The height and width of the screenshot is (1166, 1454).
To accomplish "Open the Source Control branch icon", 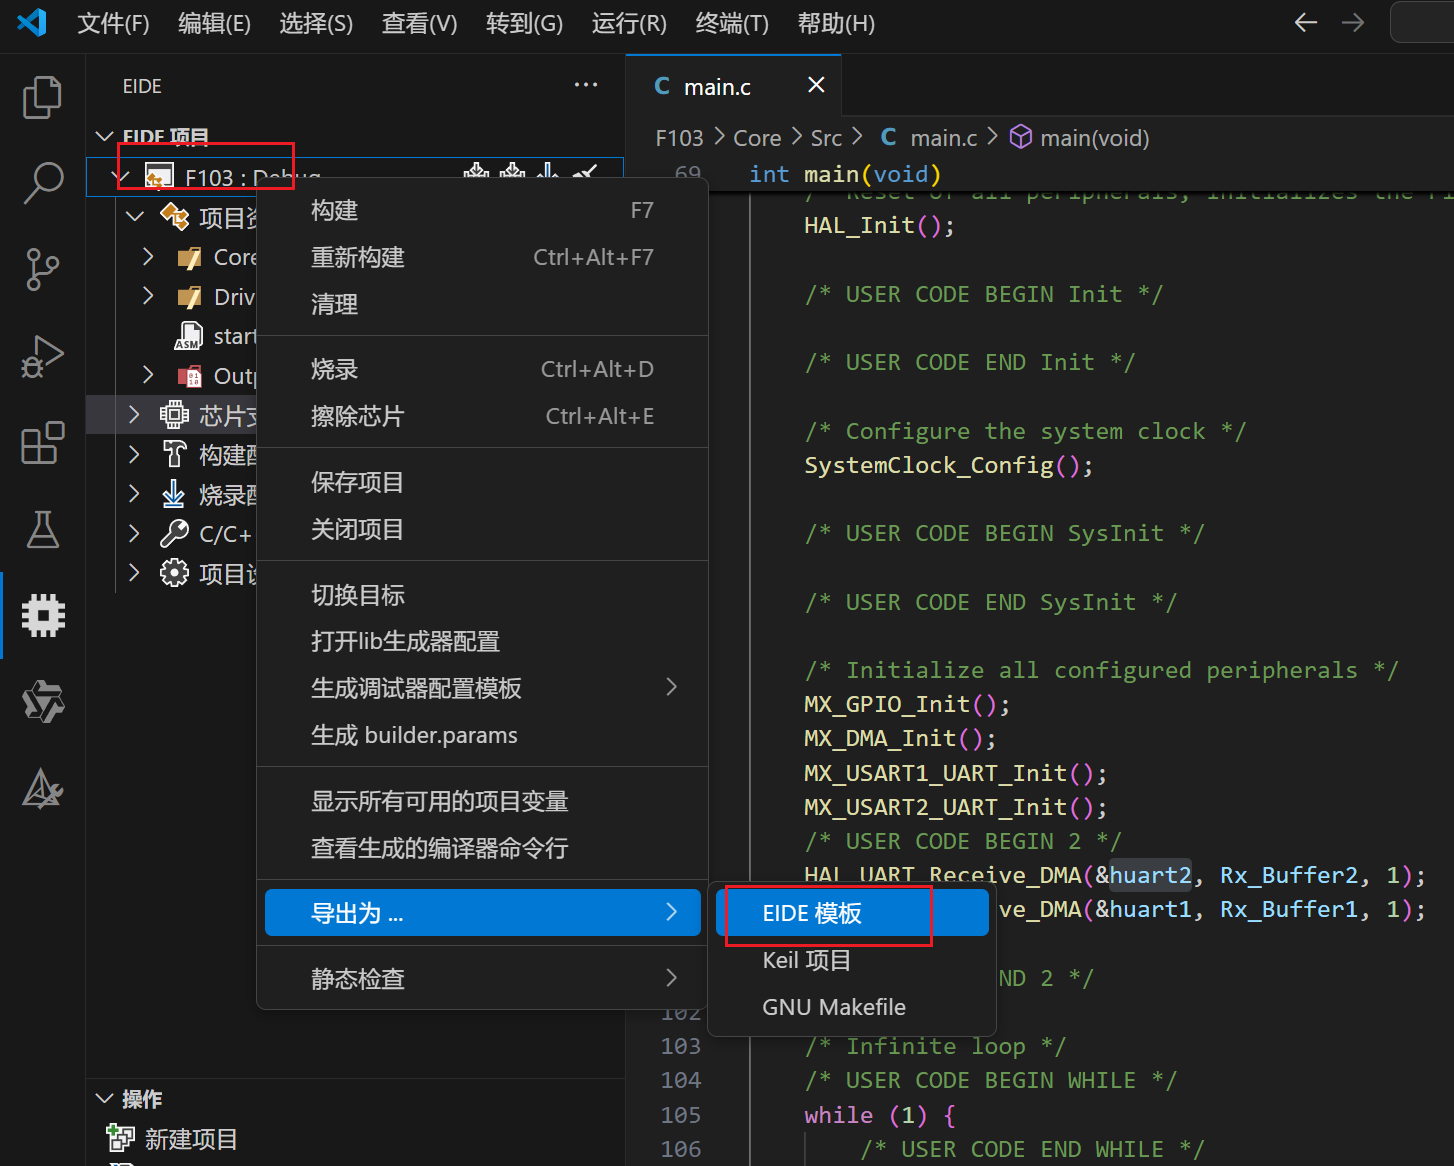I will (42, 269).
